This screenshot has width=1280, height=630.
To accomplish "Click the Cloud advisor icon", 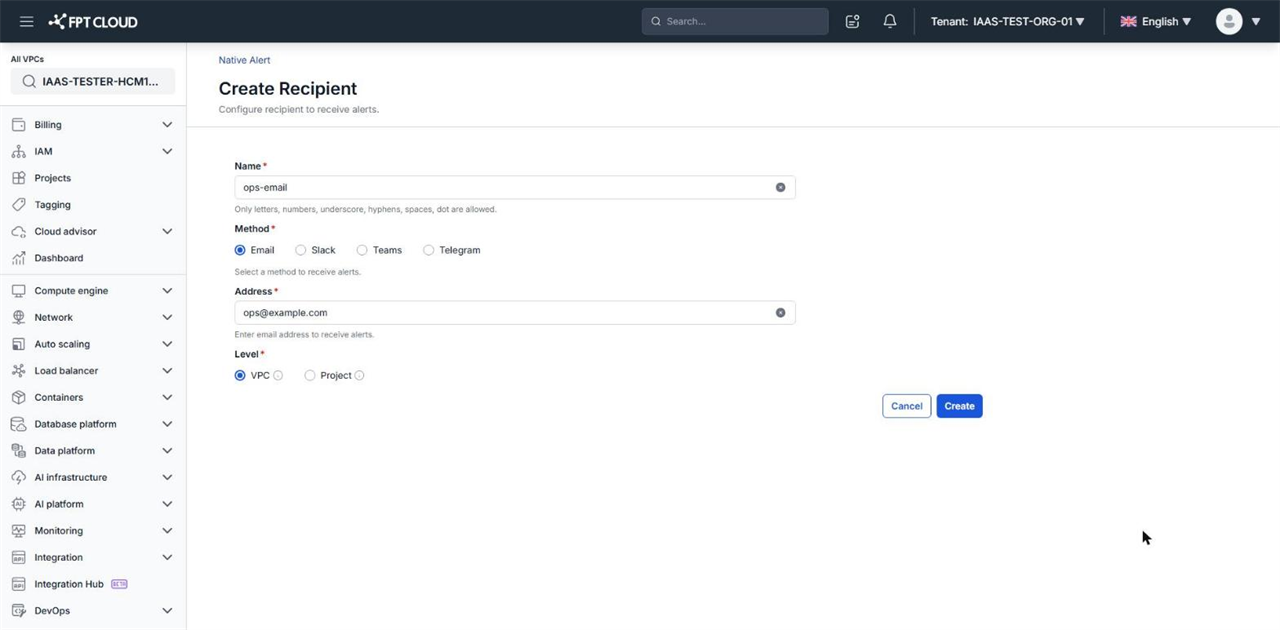I will (18, 231).
